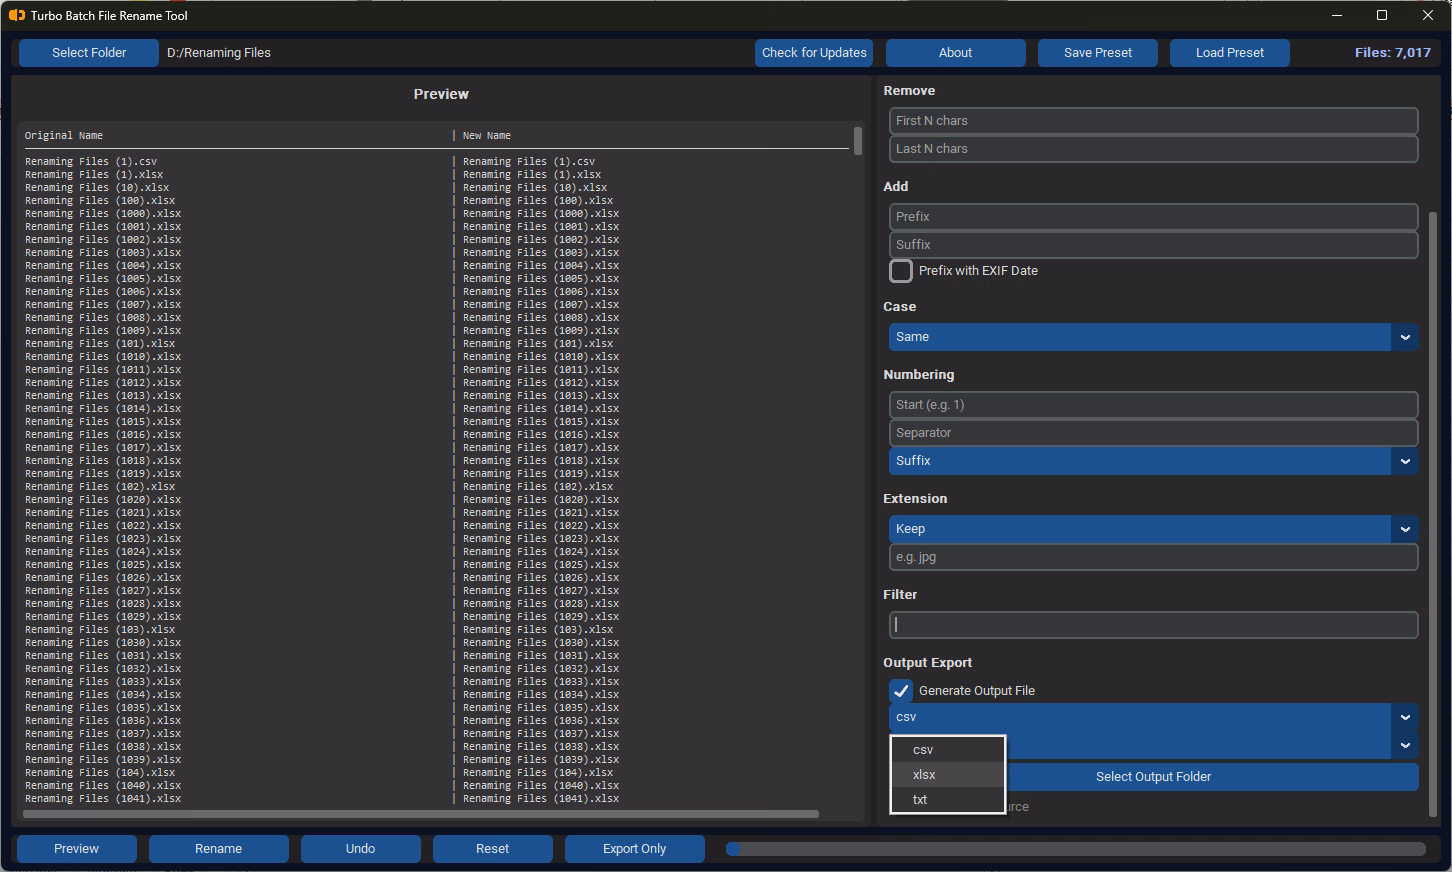1452x872 pixels.
Task: Click original name Renaming Files (1).csv
Action: coord(91,161)
